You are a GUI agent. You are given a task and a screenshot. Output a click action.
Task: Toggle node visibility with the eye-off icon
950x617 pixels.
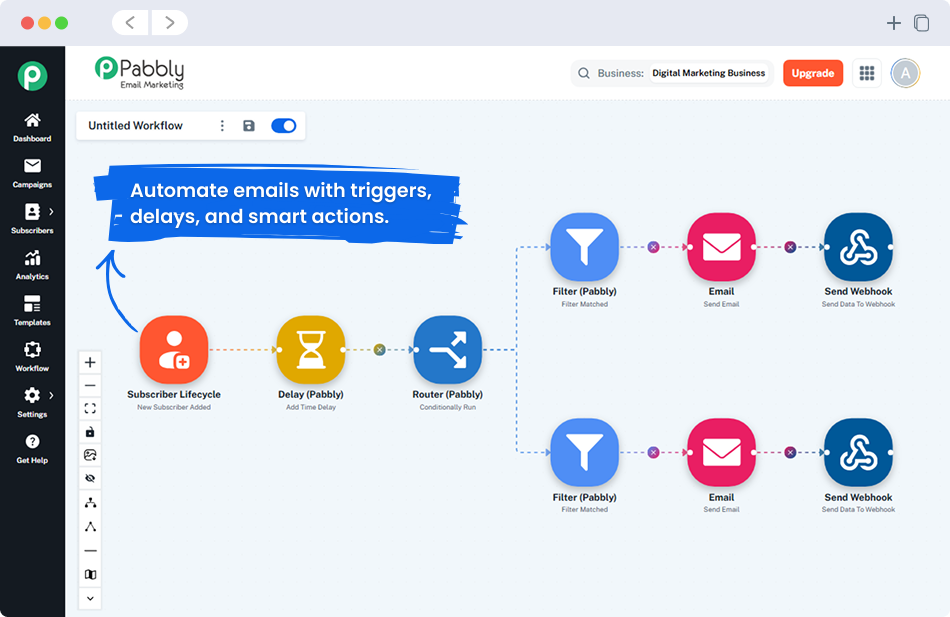[x=90, y=478]
